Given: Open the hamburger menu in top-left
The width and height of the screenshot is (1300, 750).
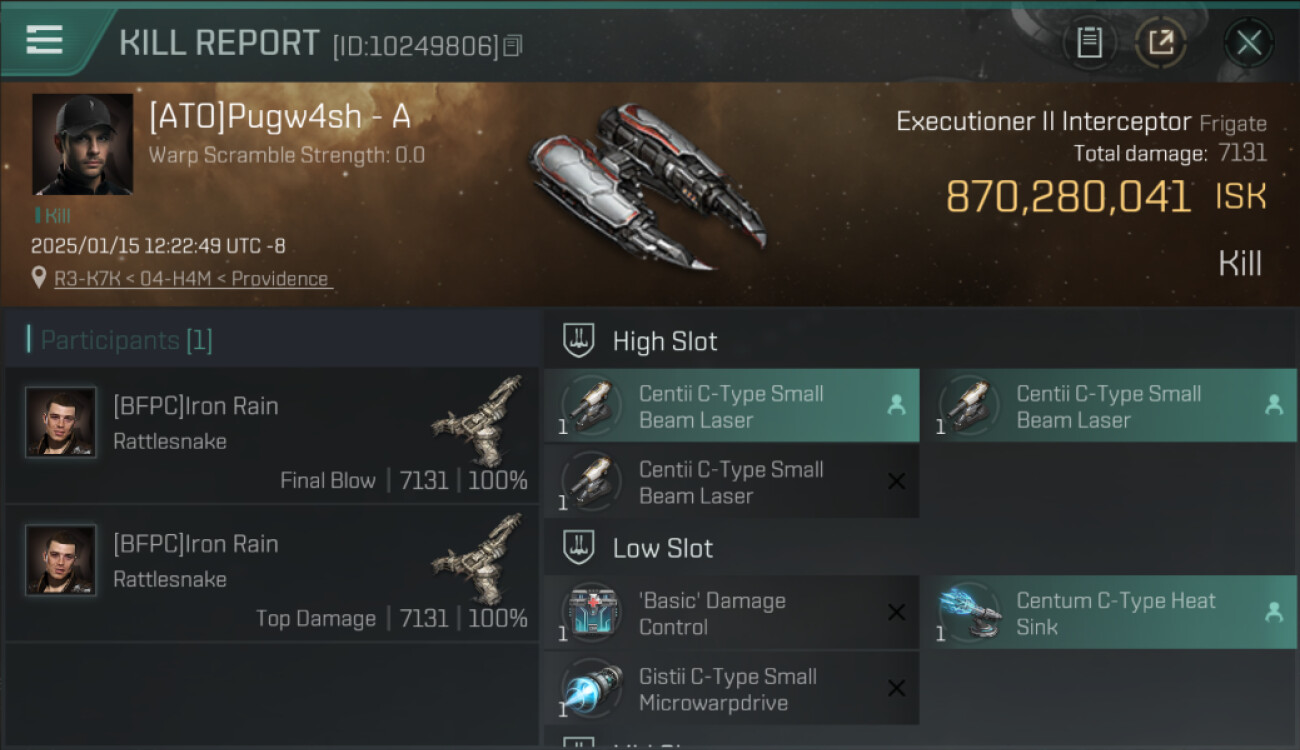Looking at the screenshot, I should tap(44, 40).
